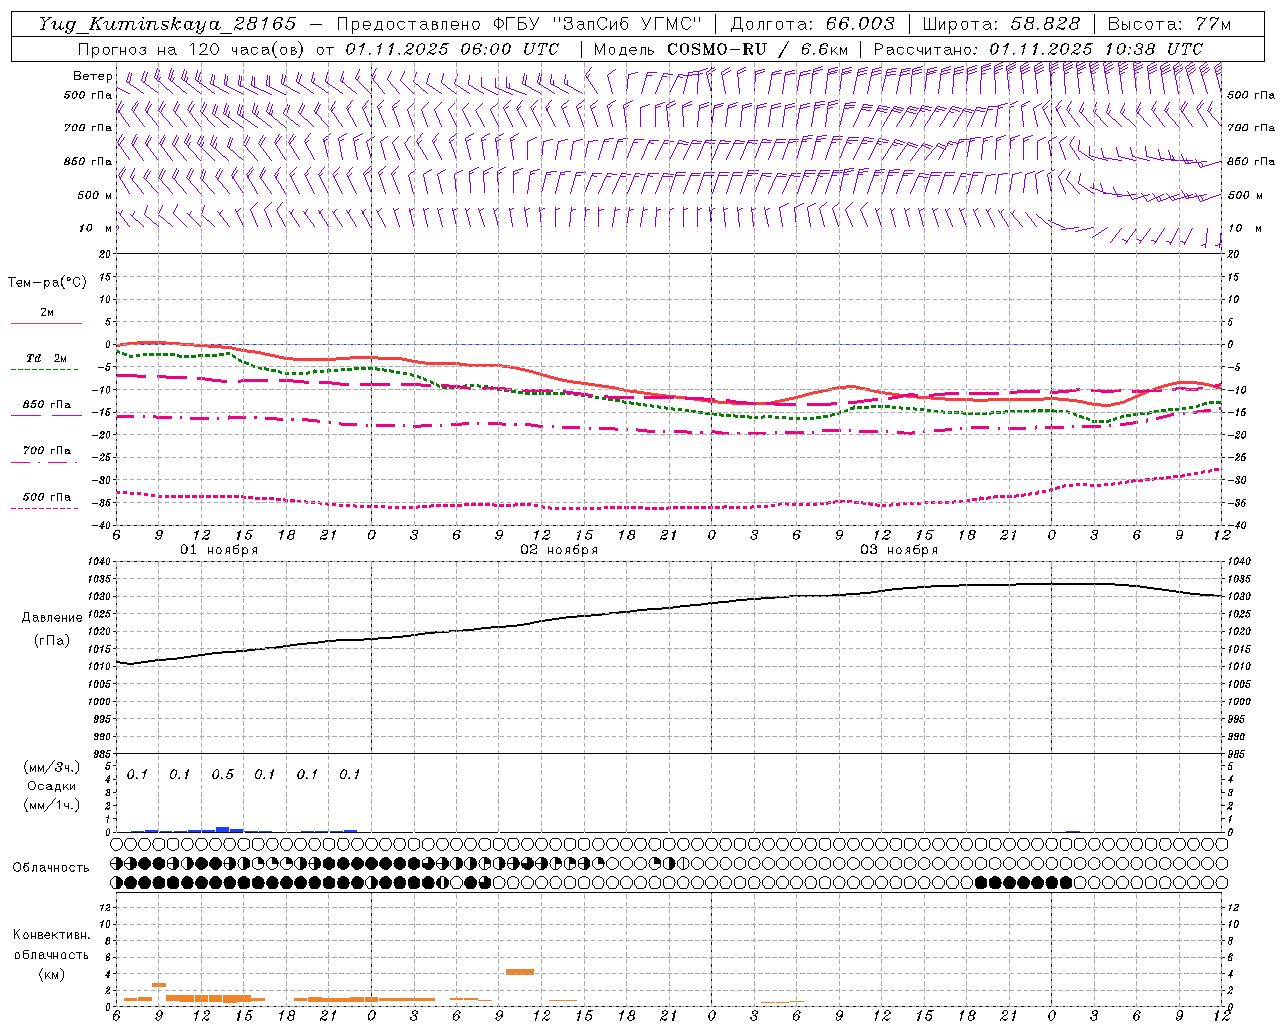
Task: Click the 03 ноября date label
Action: 899,550
